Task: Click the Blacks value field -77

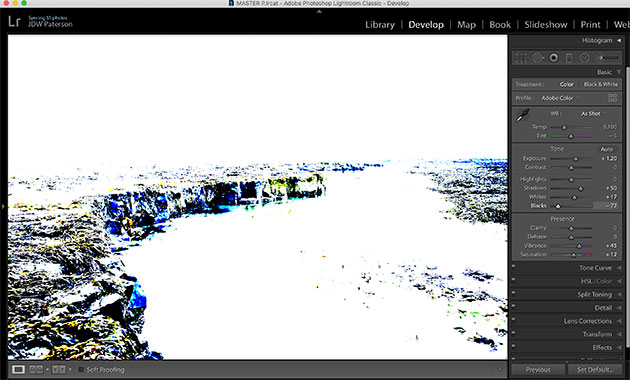Action: [606, 206]
